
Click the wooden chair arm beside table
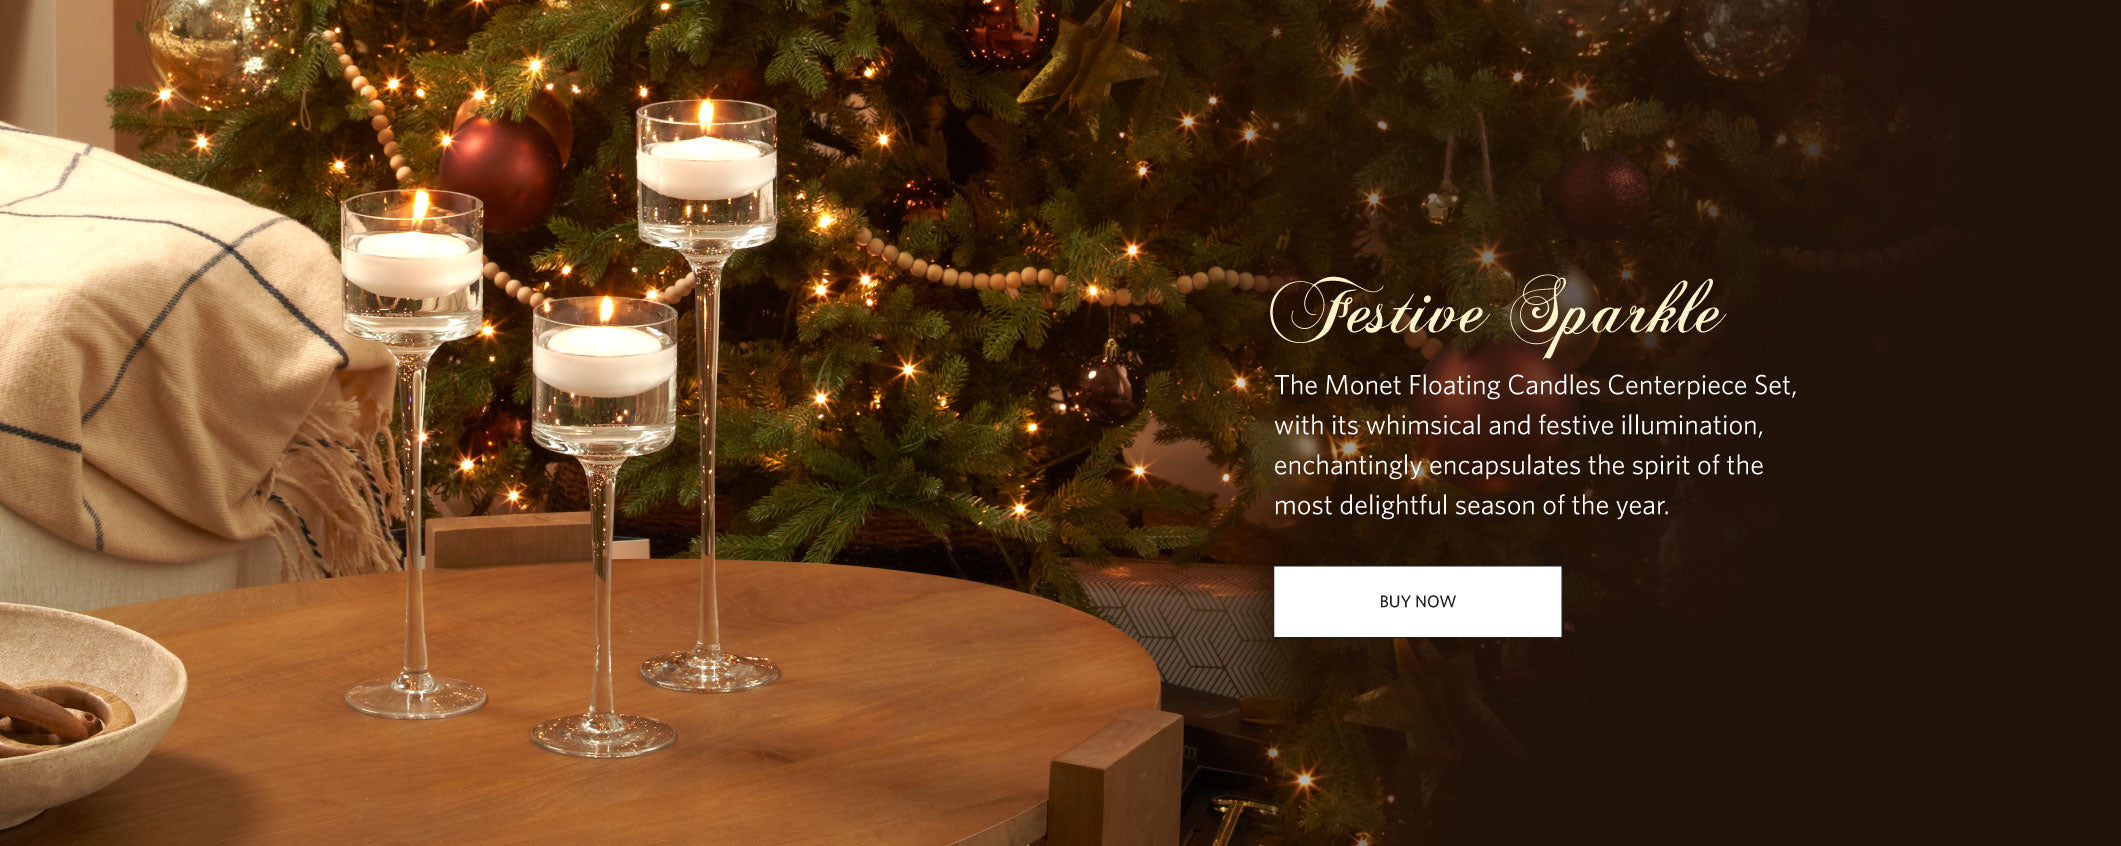[x=1115, y=780]
